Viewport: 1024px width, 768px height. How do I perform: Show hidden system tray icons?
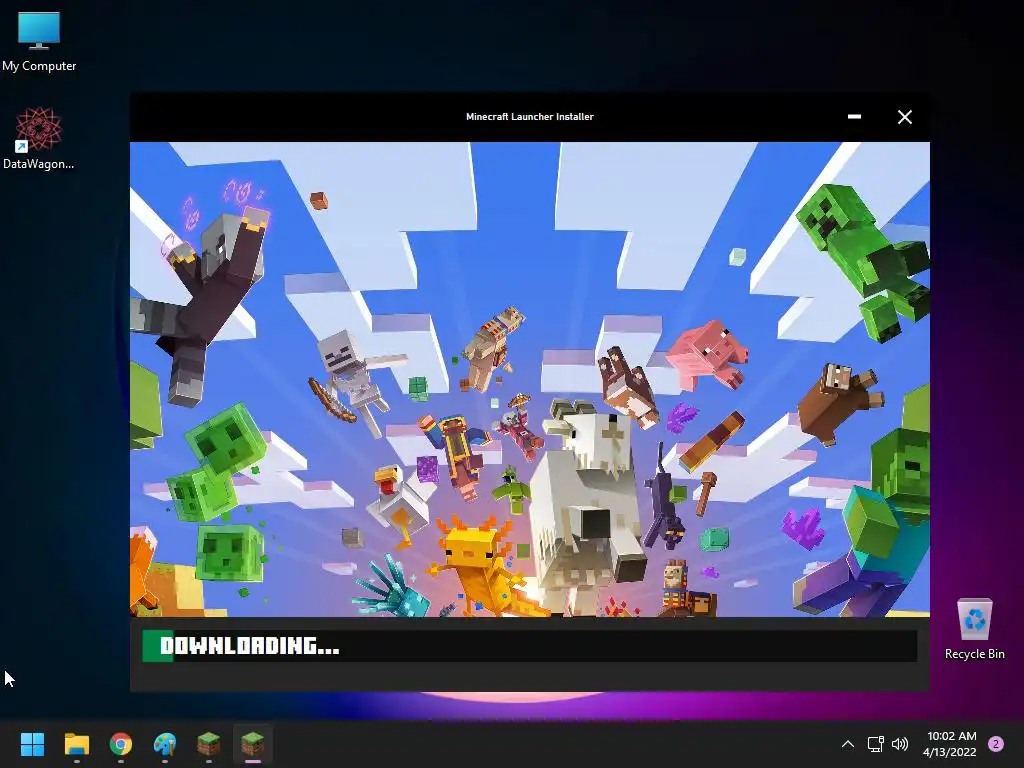coord(848,744)
